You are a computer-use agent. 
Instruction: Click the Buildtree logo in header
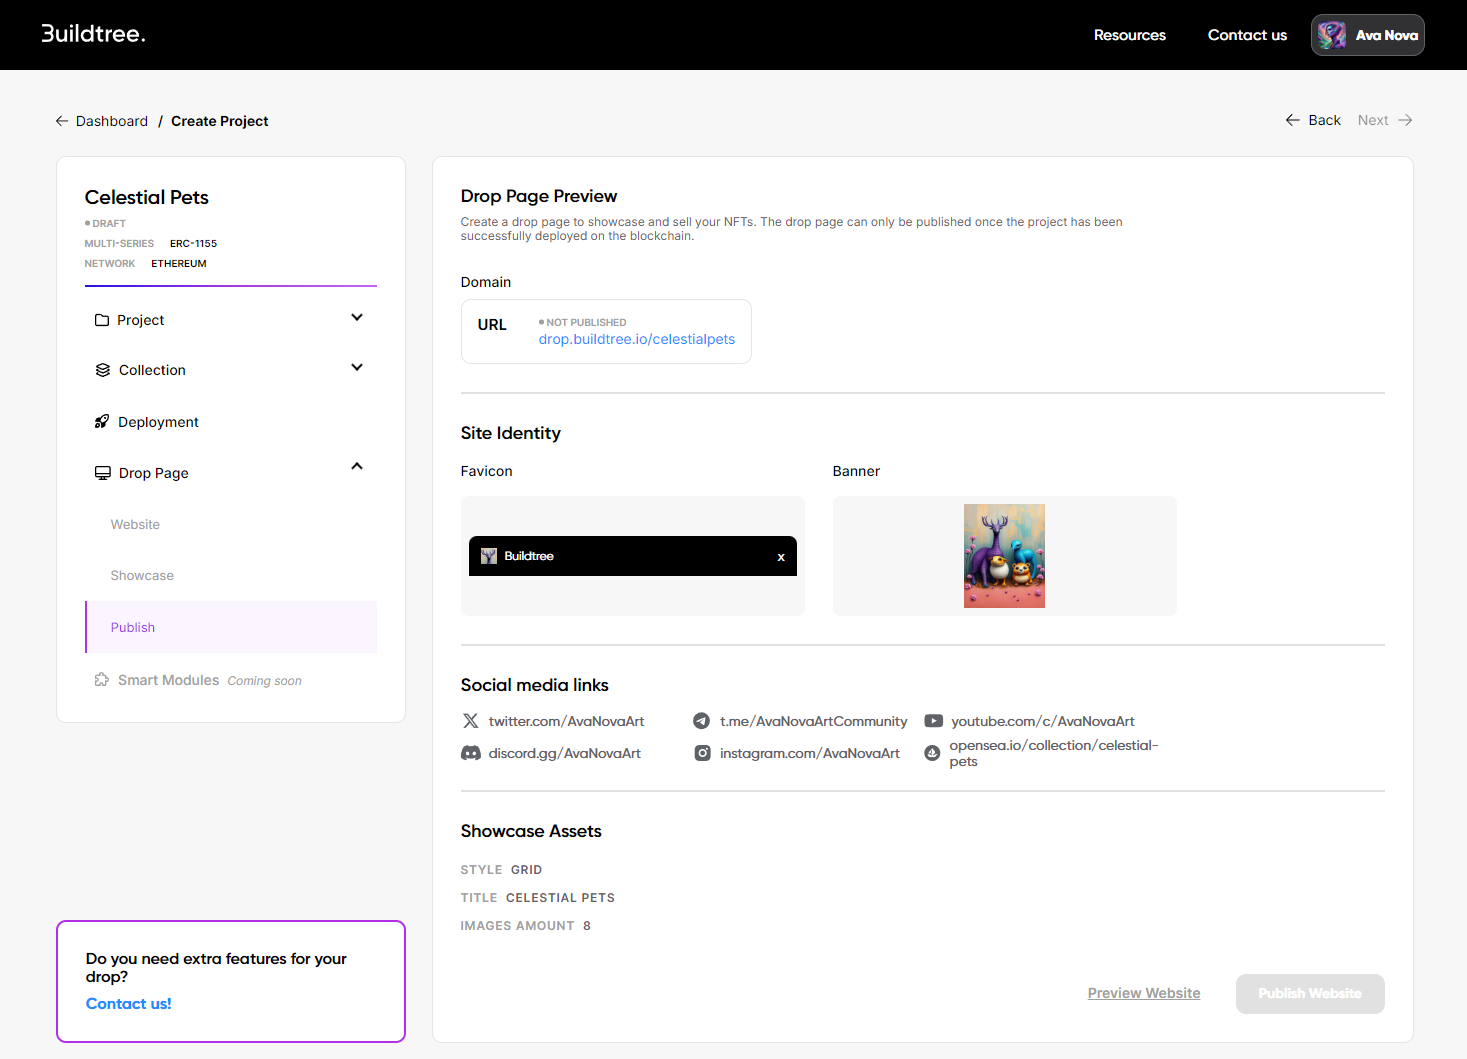point(93,34)
